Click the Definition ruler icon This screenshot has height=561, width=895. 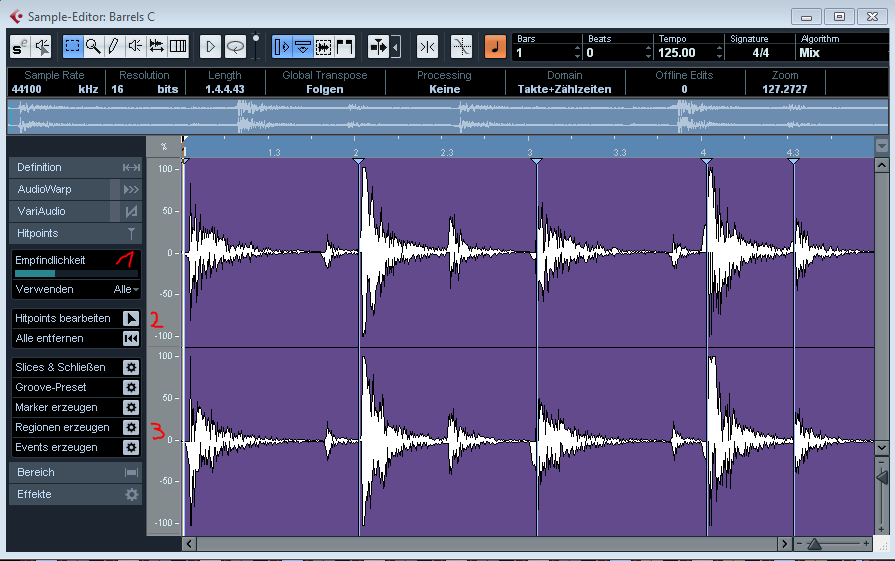coord(131,167)
